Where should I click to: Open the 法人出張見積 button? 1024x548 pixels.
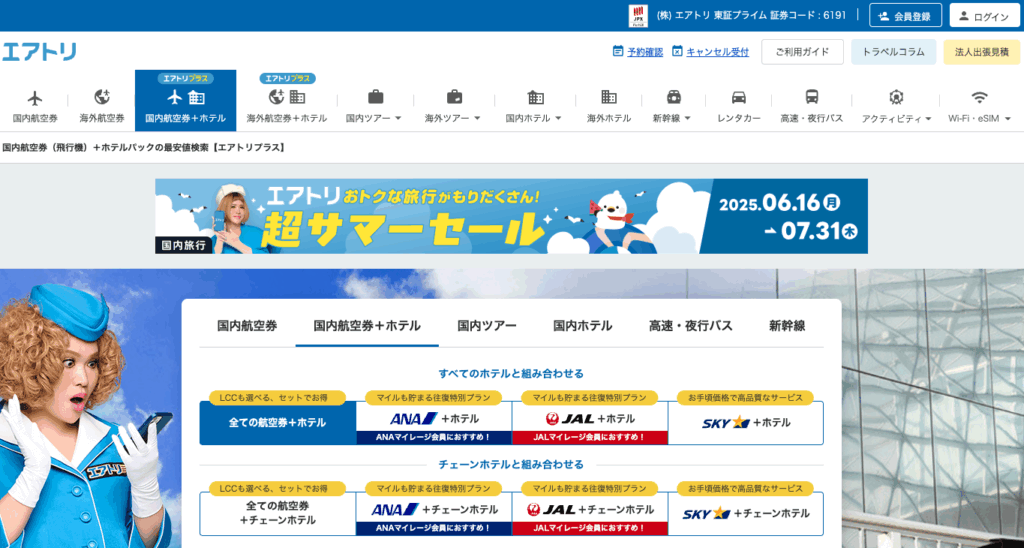[x=982, y=52]
